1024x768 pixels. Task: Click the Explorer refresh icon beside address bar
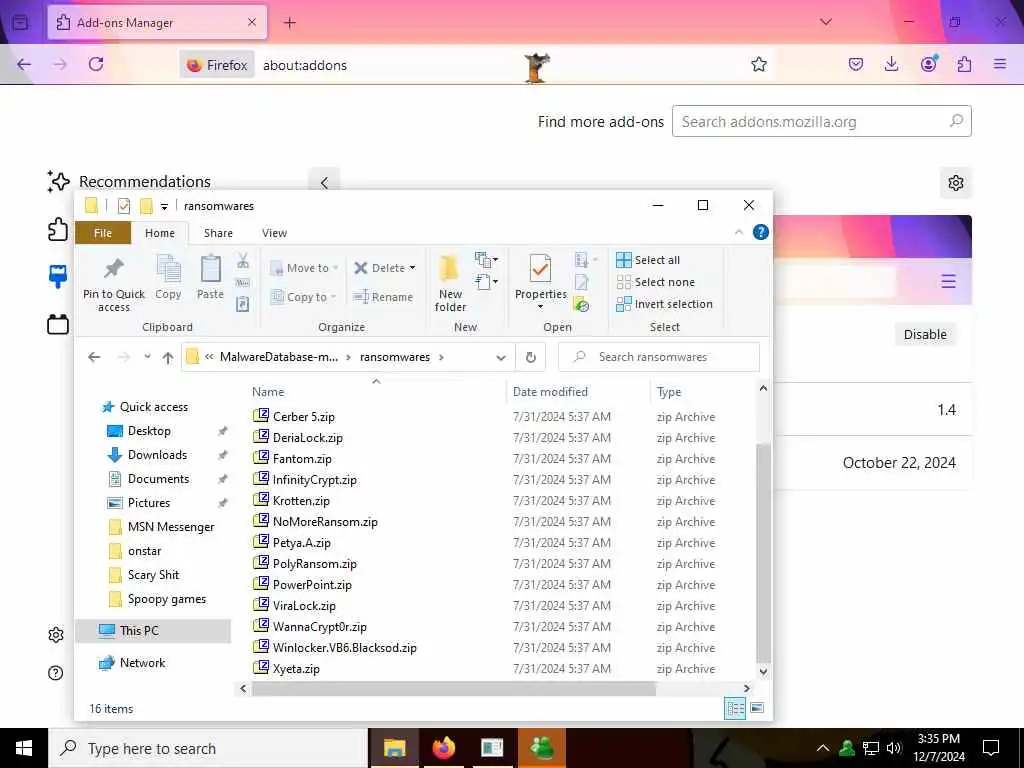pos(531,357)
